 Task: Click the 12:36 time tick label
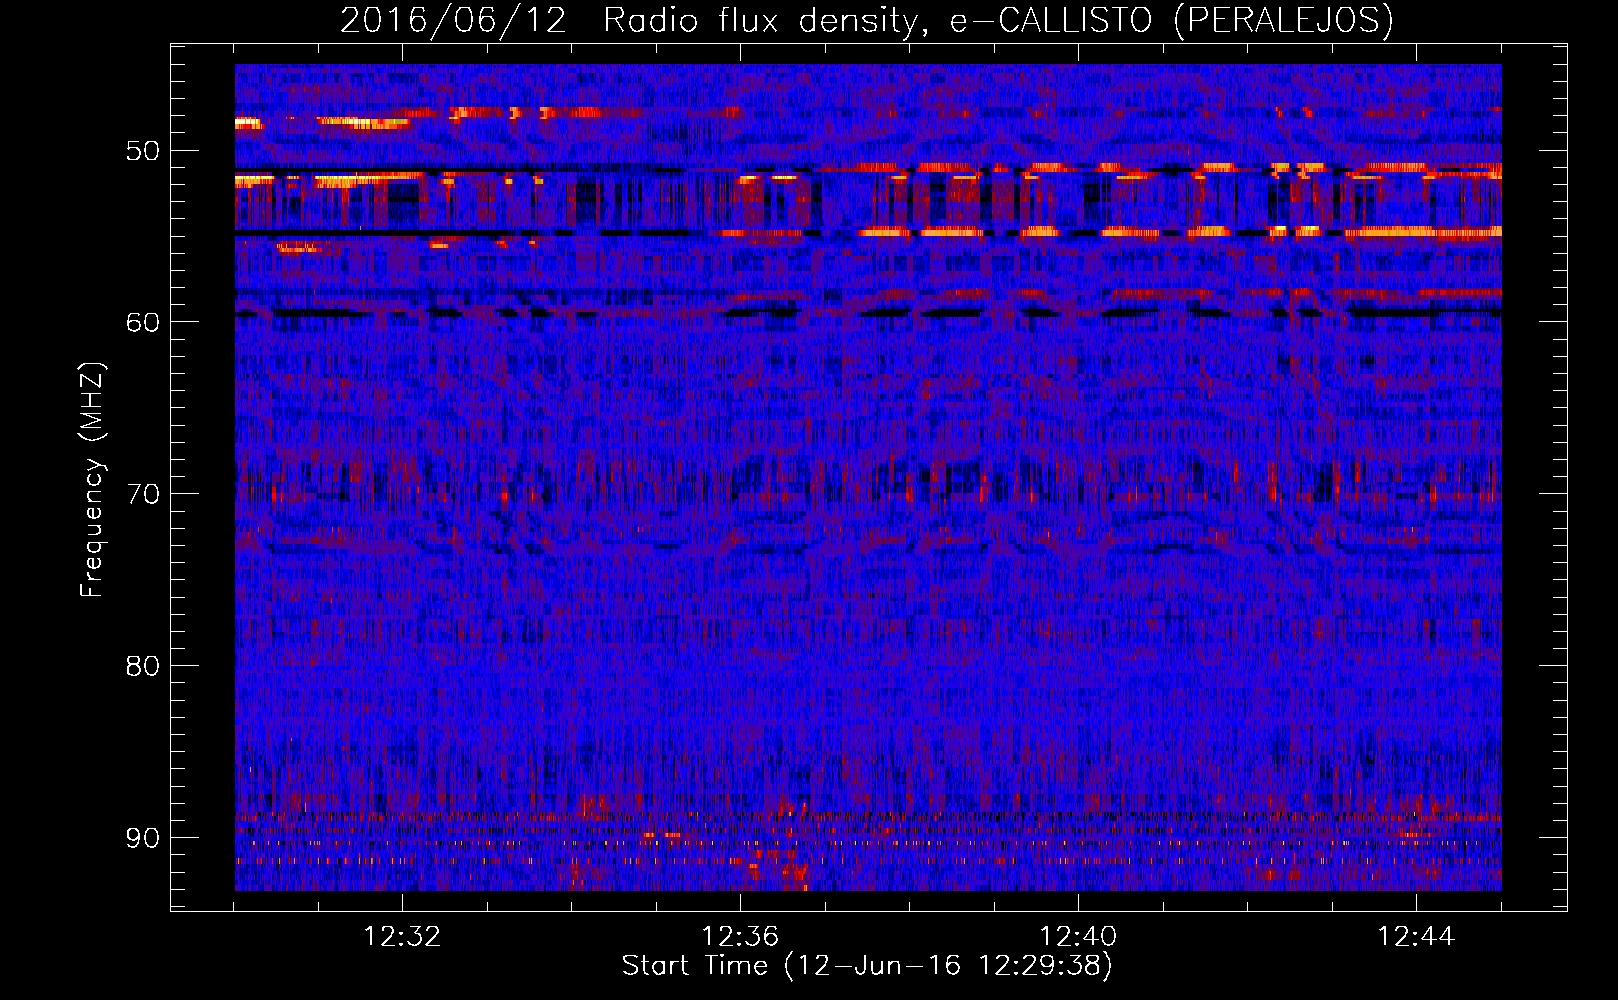point(740,937)
